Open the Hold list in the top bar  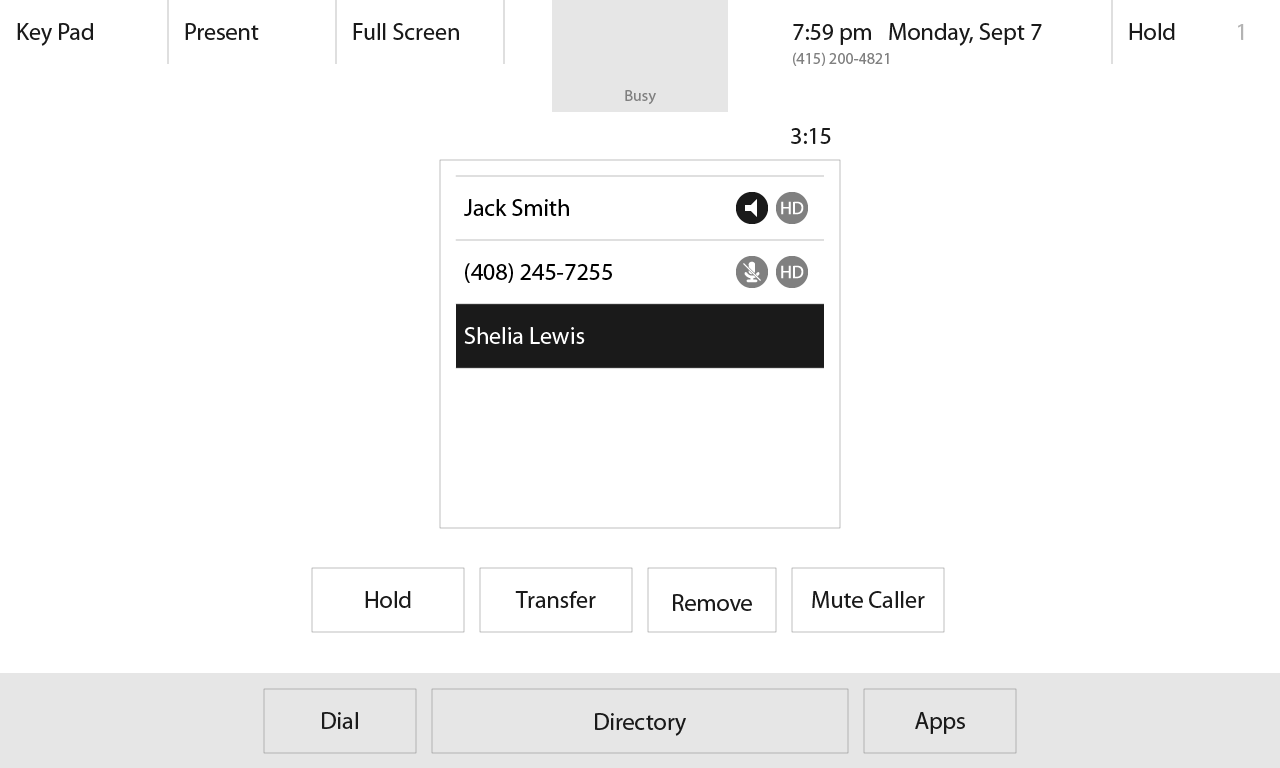(1195, 32)
